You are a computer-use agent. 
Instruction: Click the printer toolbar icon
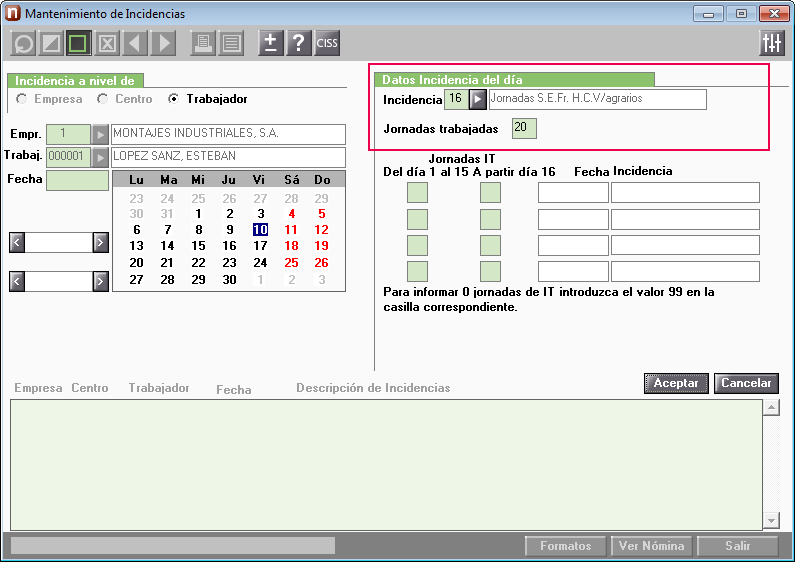[203, 43]
